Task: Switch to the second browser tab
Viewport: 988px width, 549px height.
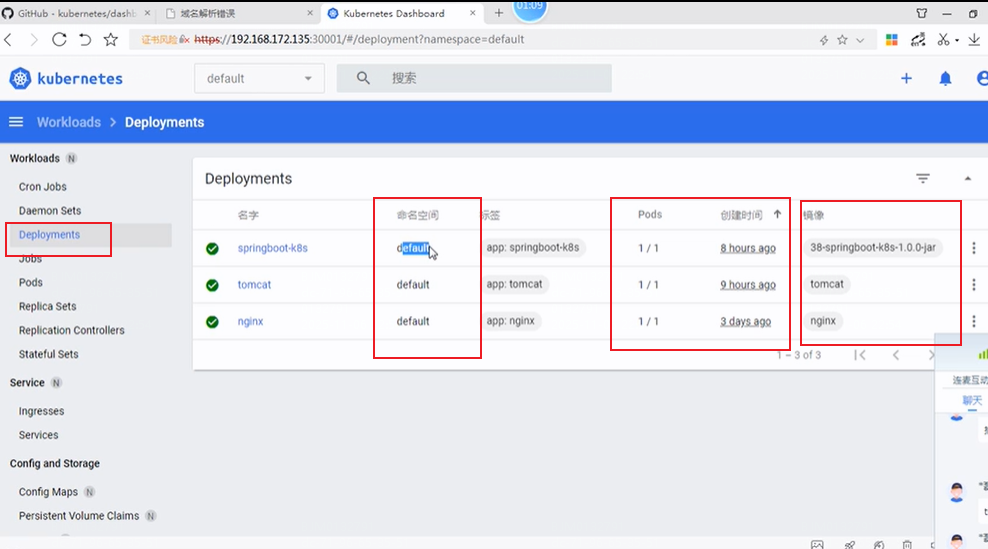Action: 239,13
